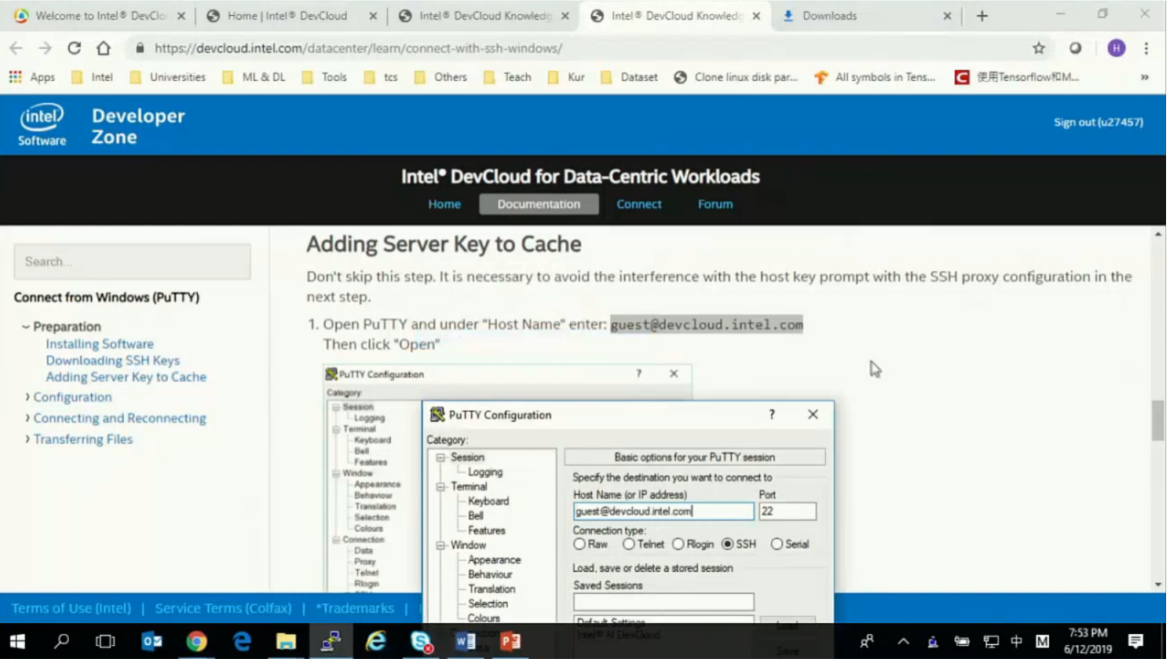
Task: Click Sign out (u27457) link
Action: (x=1098, y=122)
